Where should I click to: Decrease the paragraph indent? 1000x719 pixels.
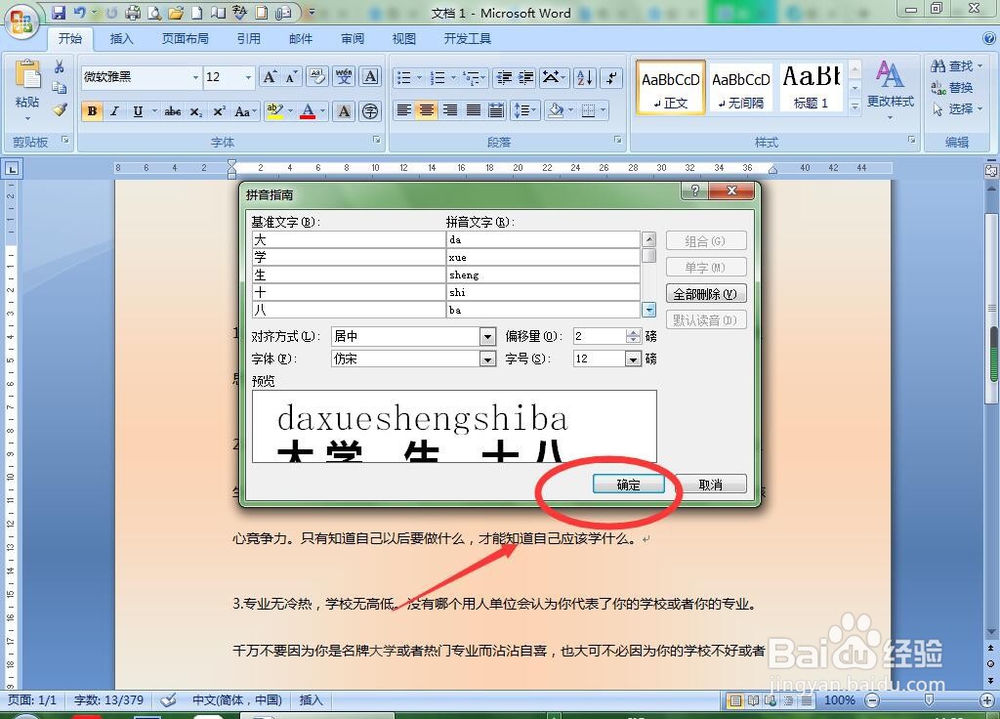504,78
